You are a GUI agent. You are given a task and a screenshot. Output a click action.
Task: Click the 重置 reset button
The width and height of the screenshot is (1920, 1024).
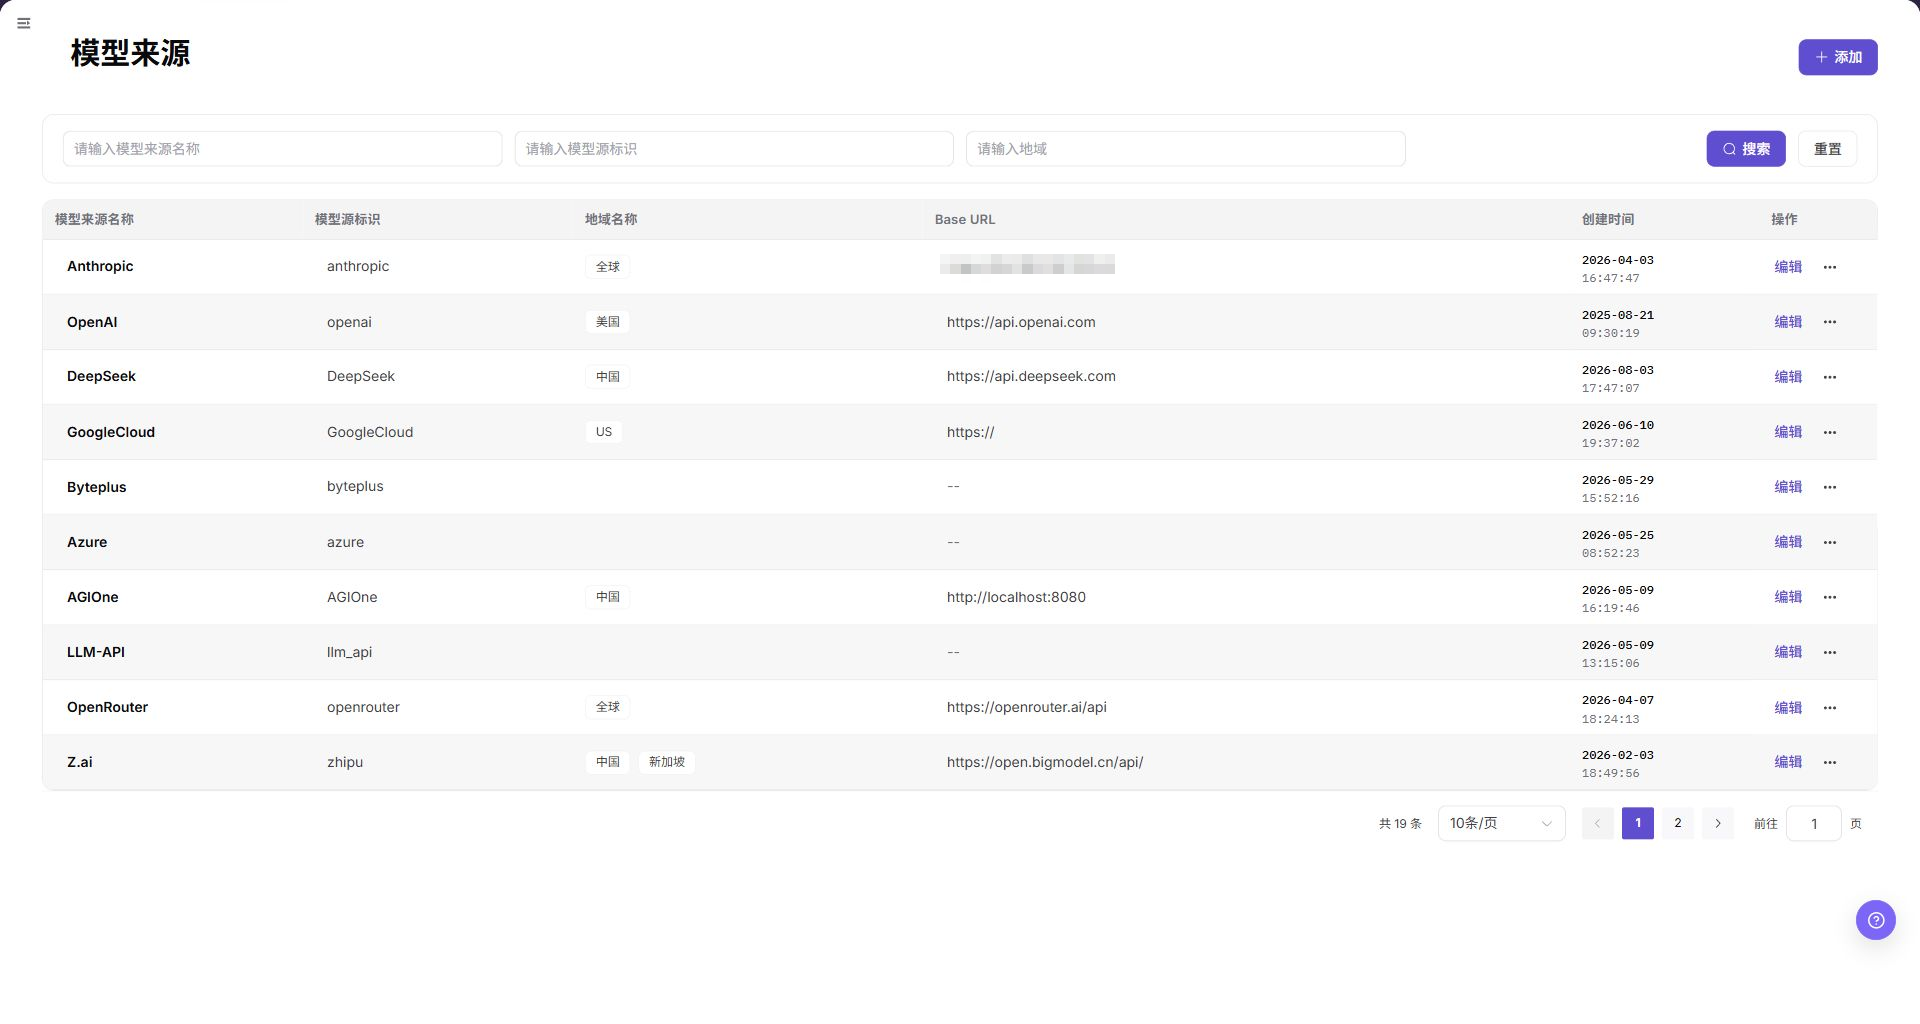point(1827,149)
